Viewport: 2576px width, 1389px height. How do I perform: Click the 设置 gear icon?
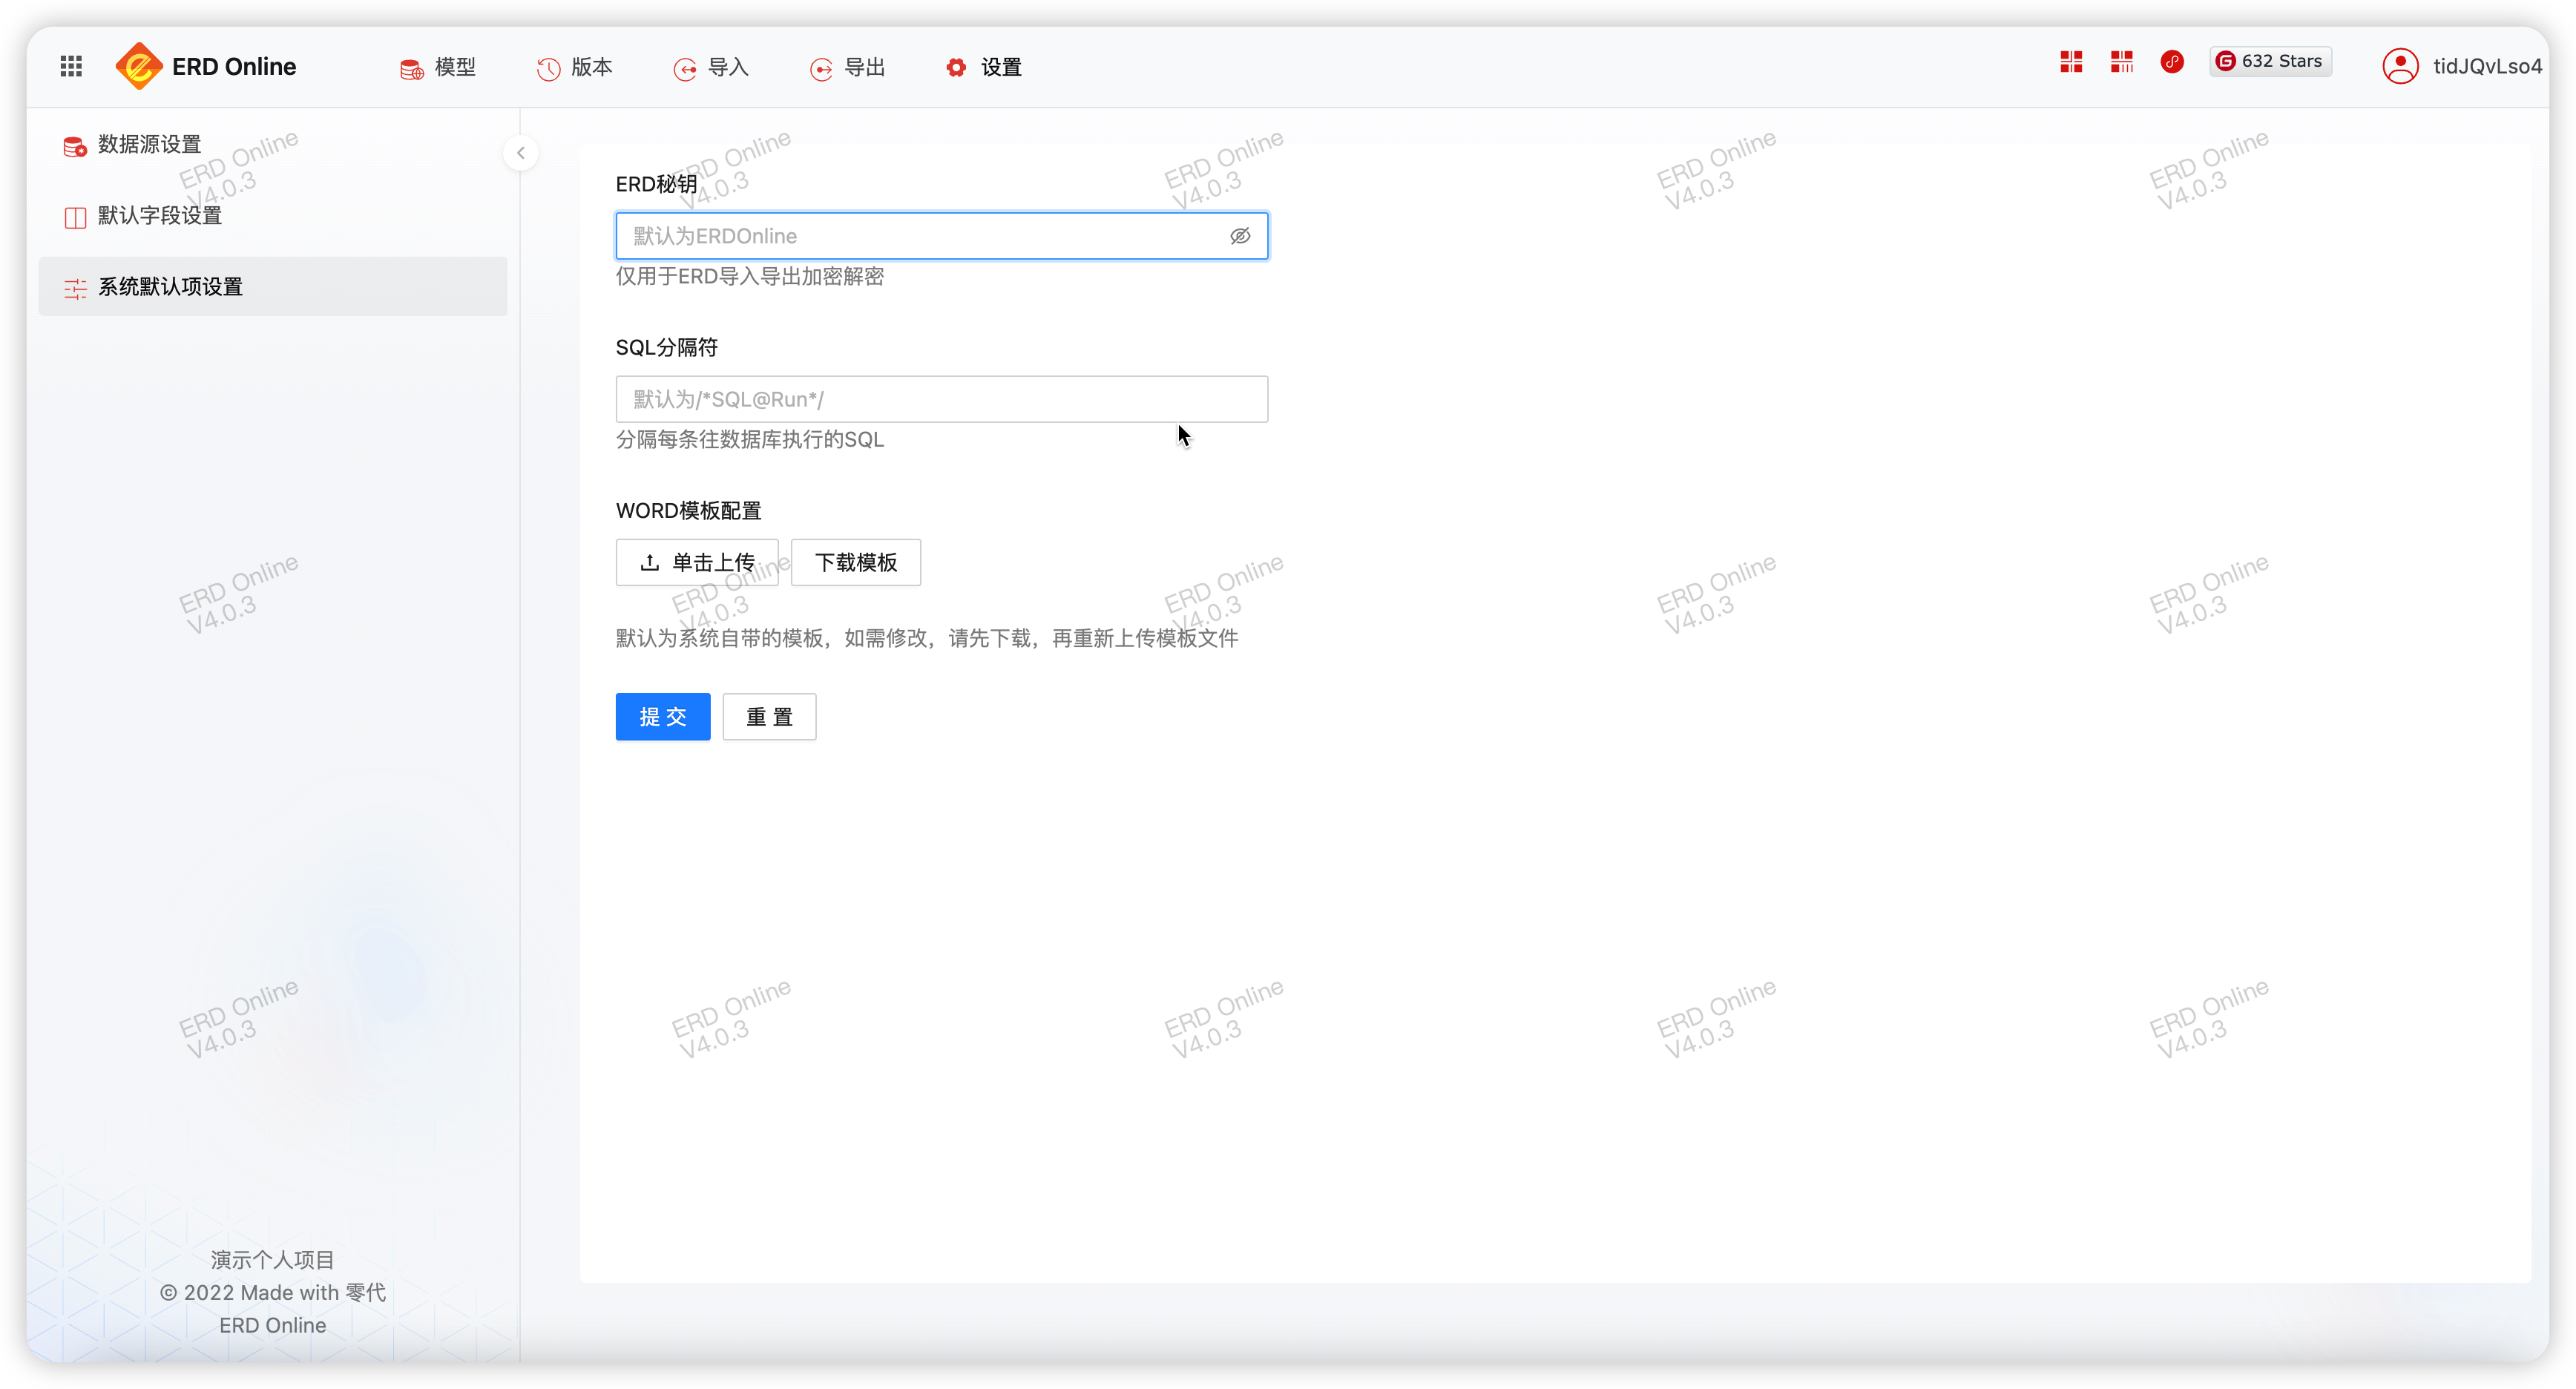[957, 67]
